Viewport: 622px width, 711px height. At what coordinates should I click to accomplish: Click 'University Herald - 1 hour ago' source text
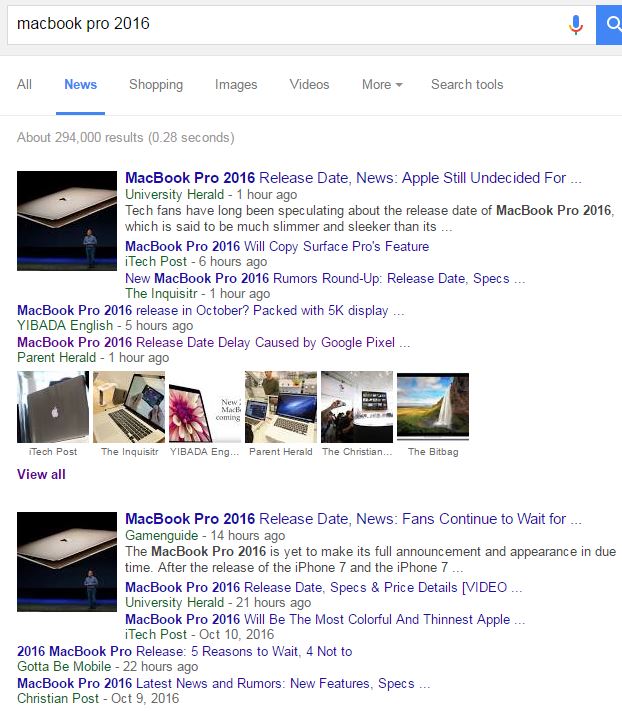coord(211,195)
